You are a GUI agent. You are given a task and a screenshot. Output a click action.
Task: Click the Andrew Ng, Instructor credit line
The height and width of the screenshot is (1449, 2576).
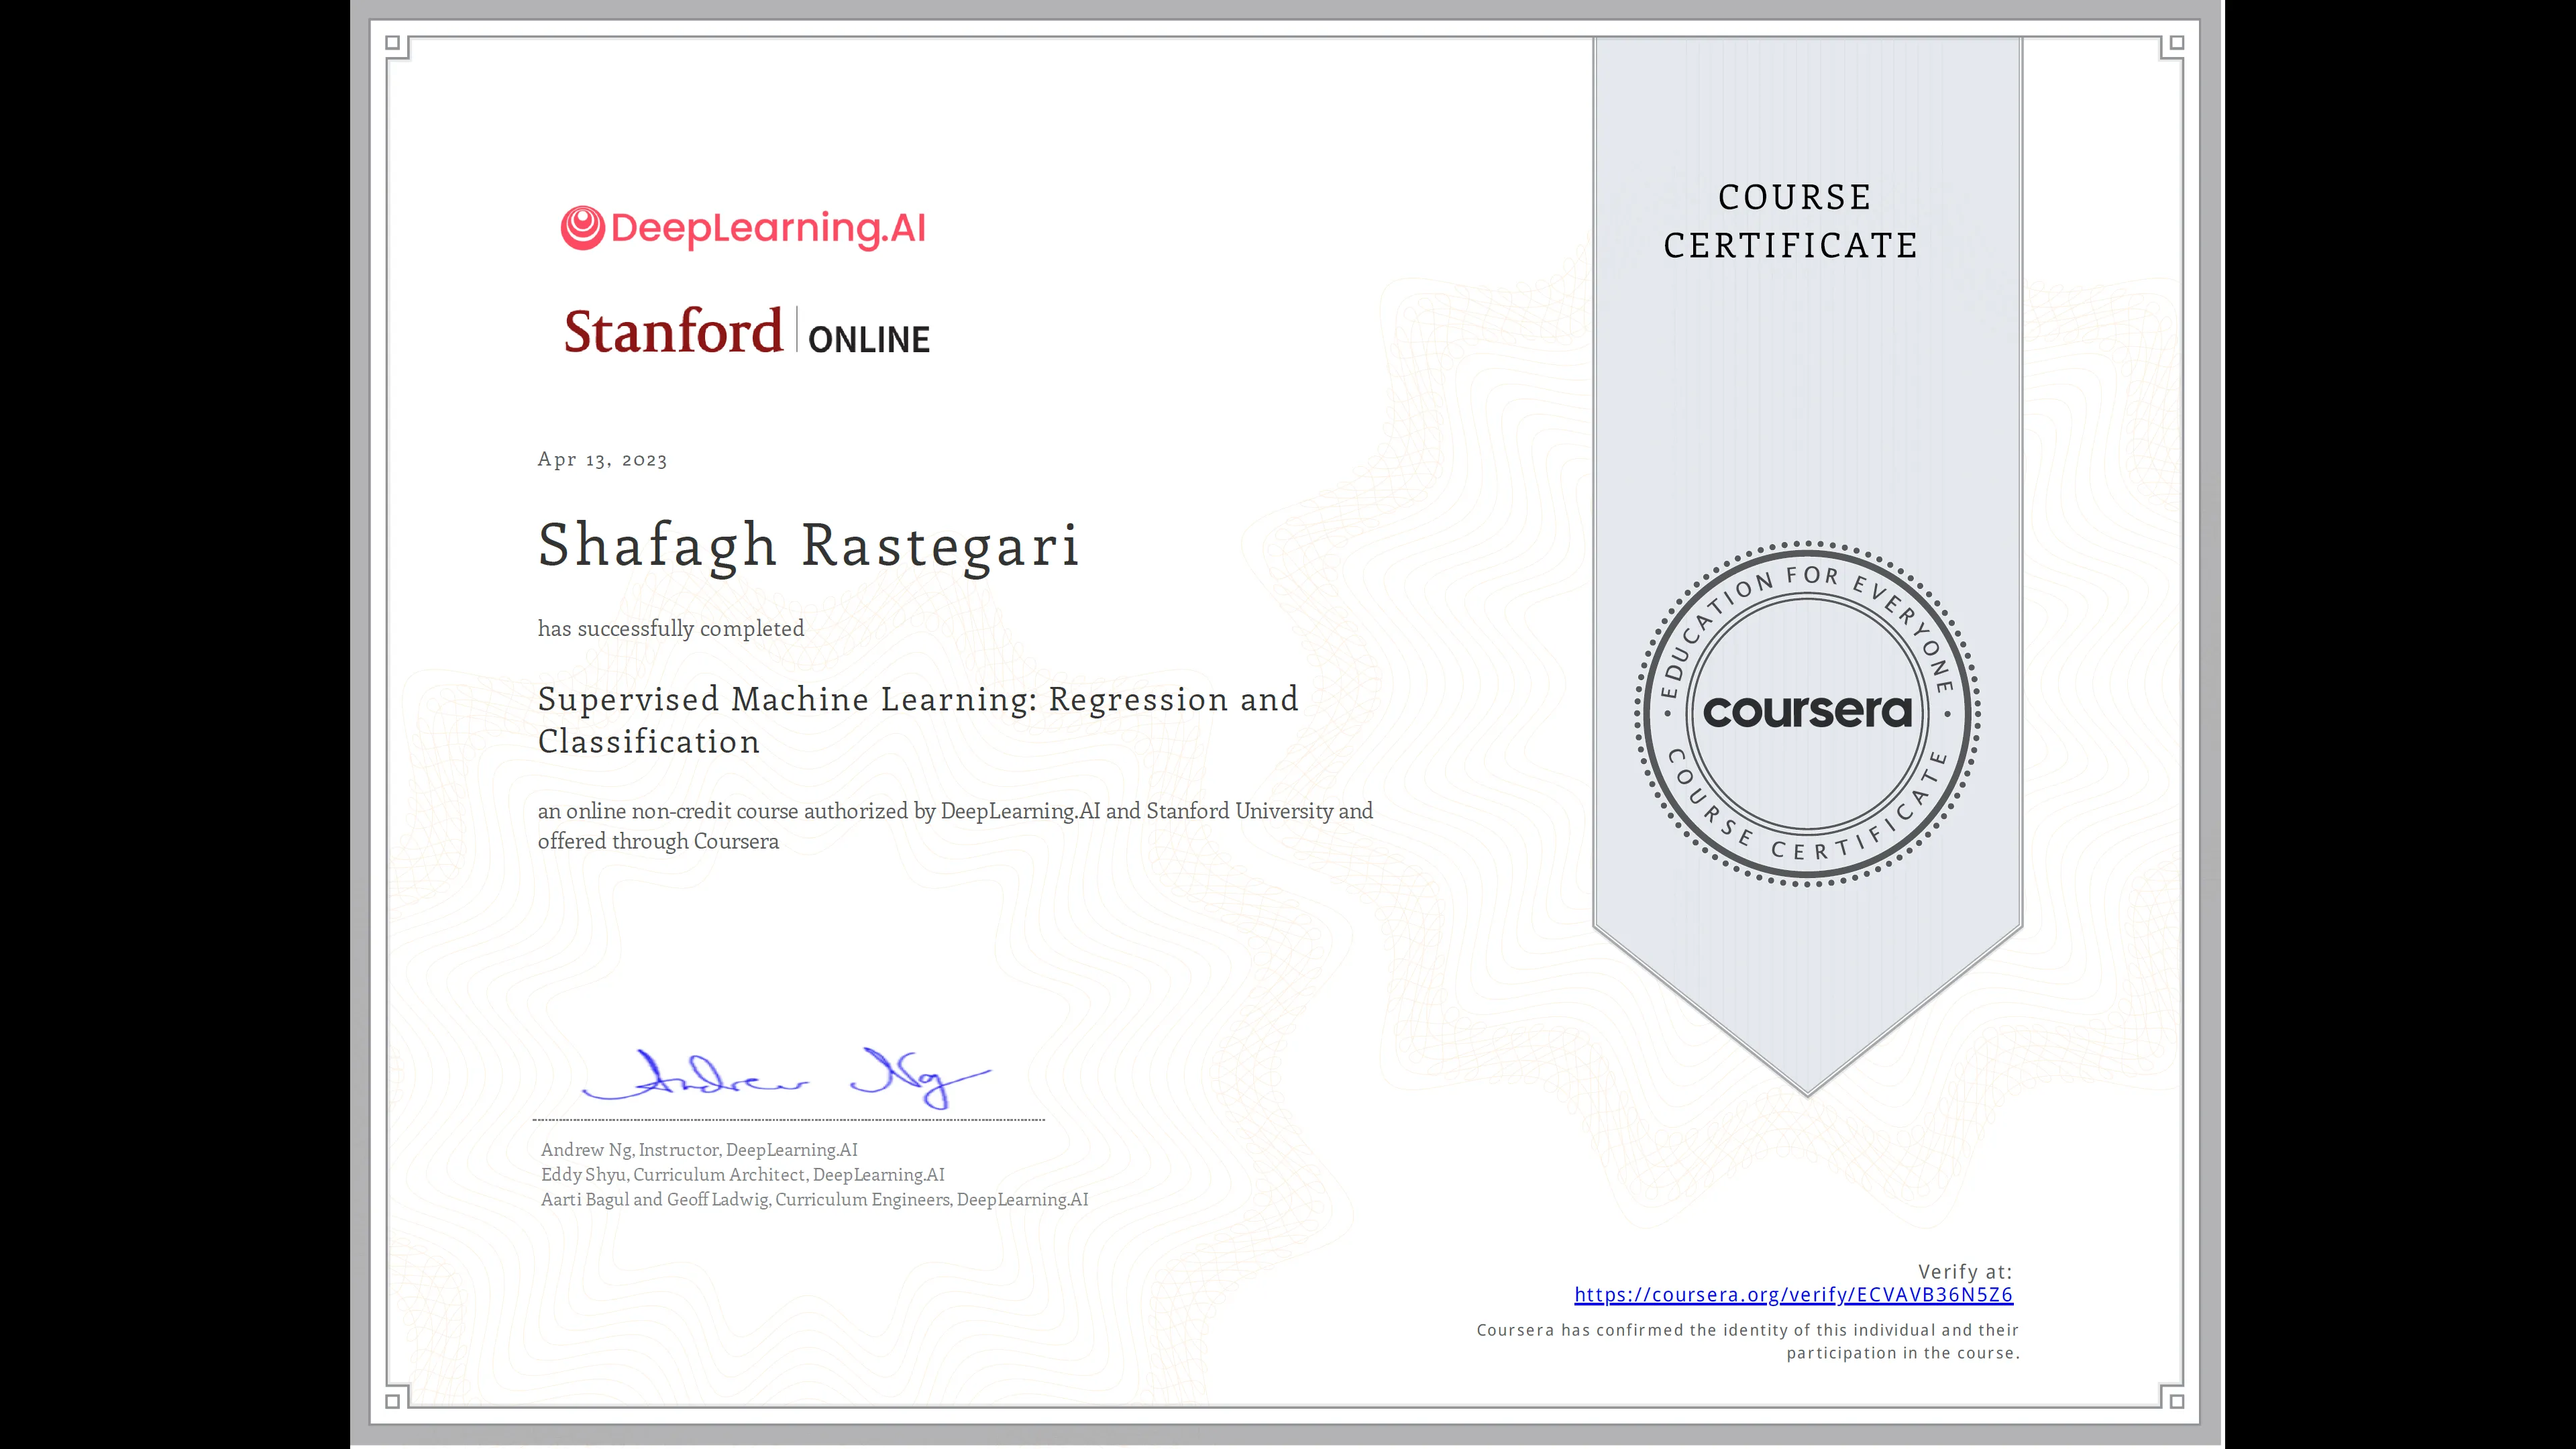pyautogui.click(x=699, y=1150)
